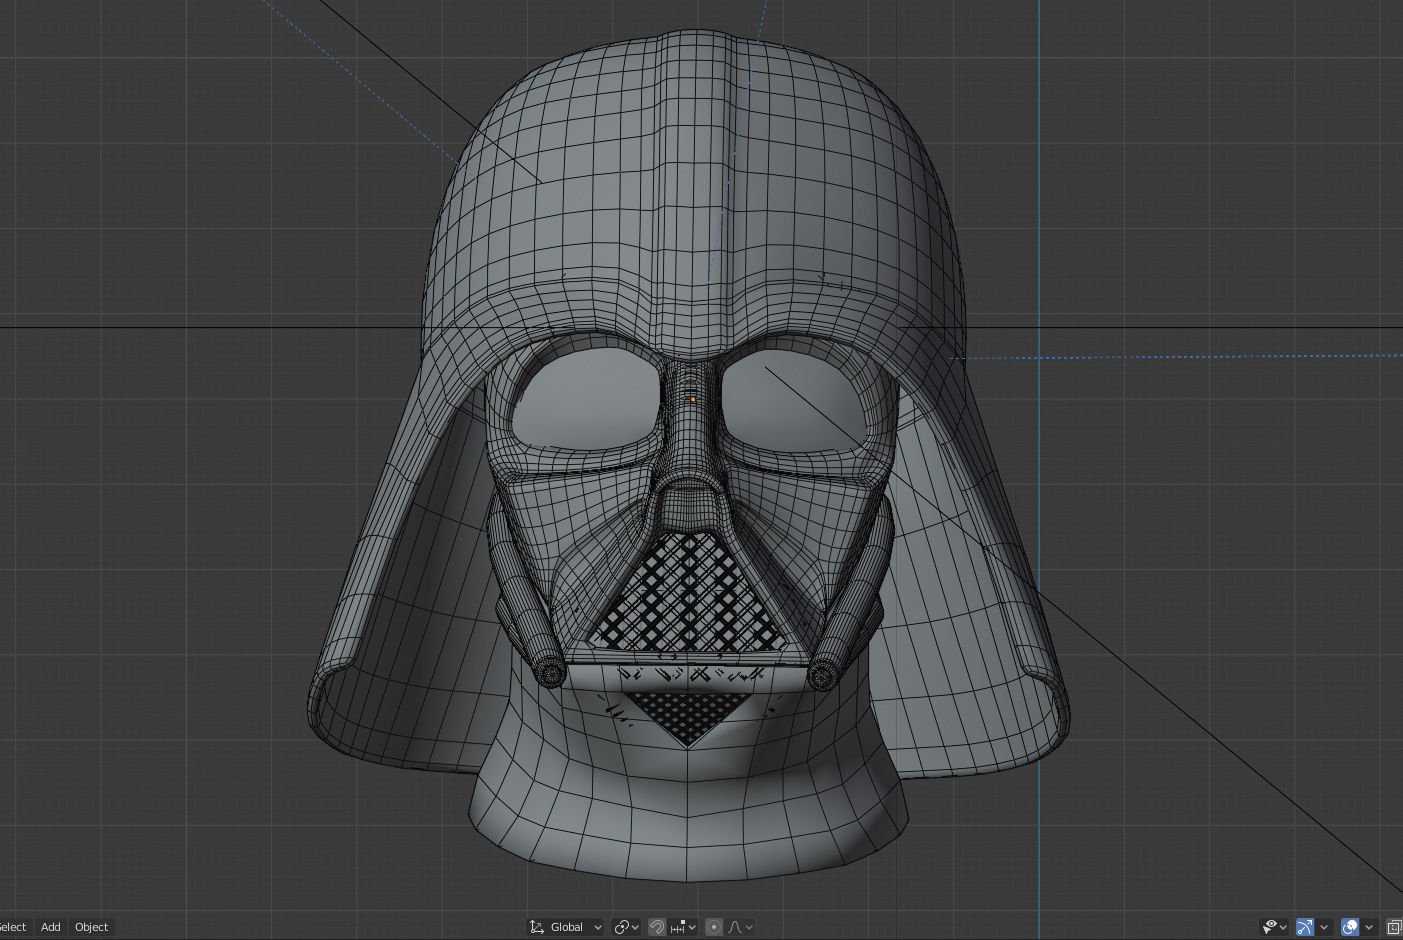Open the Object menu
This screenshot has height=940, width=1403.
91,927
